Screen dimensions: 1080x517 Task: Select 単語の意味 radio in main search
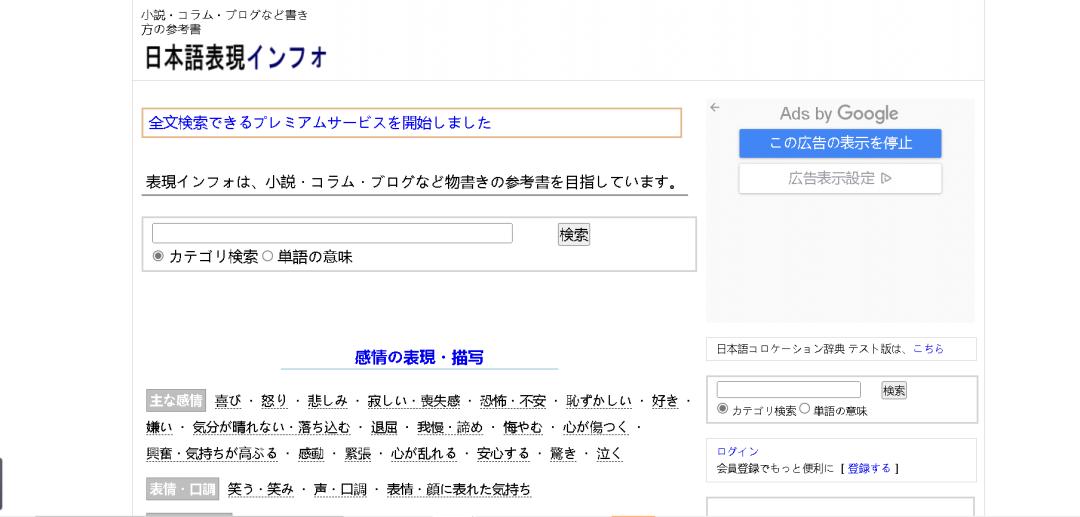tap(267, 256)
